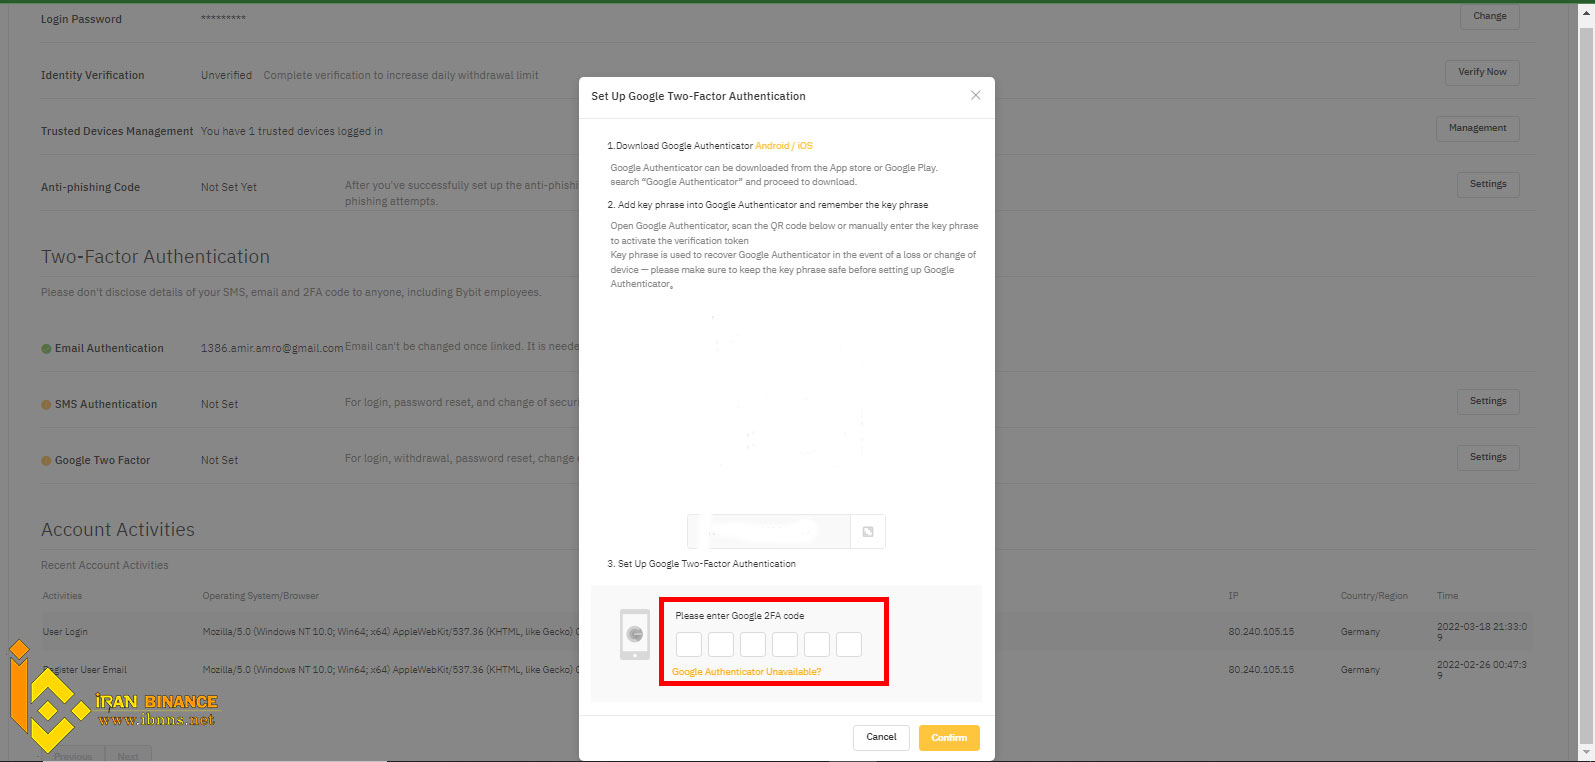This screenshot has height=762, width=1595.
Task: Click the Operating System/Browser column header
Action: tap(261, 596)
